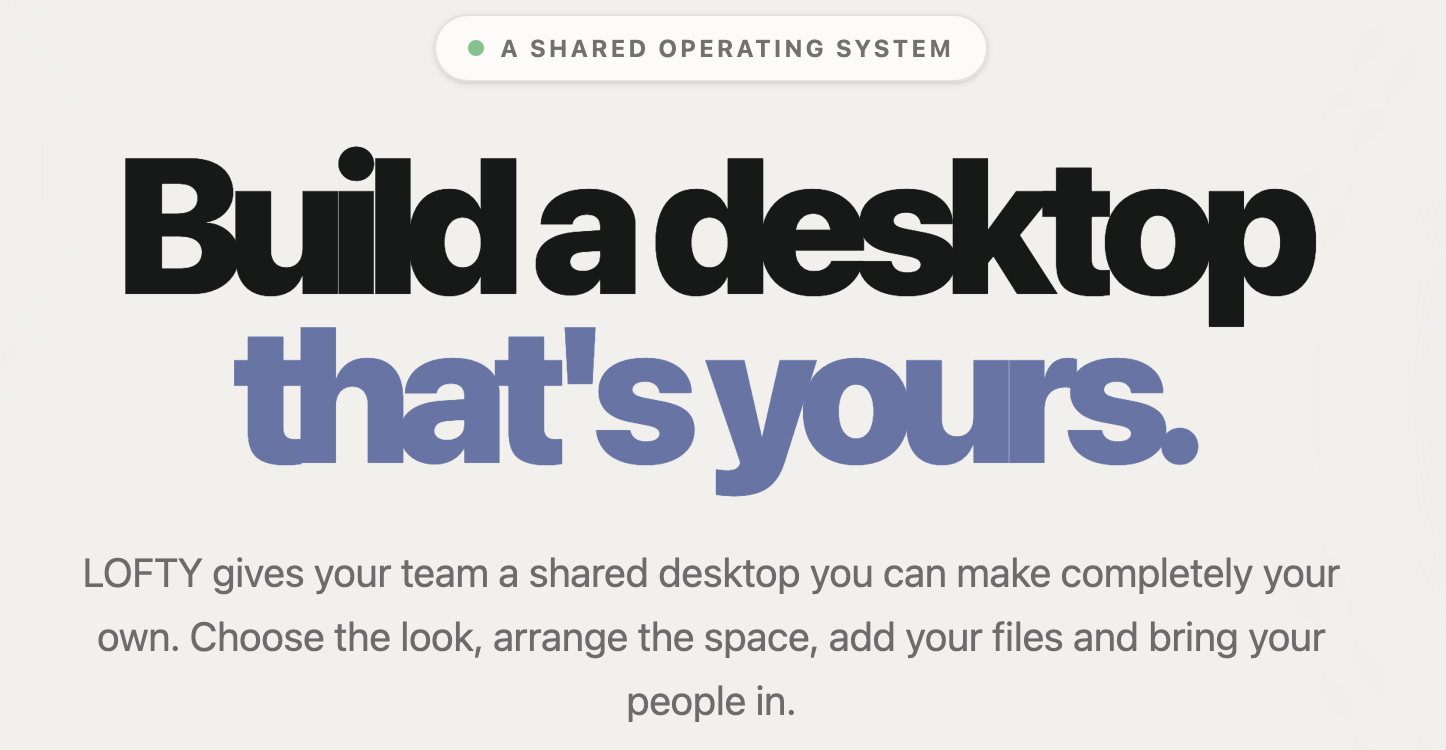Image resolution: width=1446 pixels, height=750 pixels.
Task: Click the paragraph starting "LOFTY gives your team"
Action: 711,638
